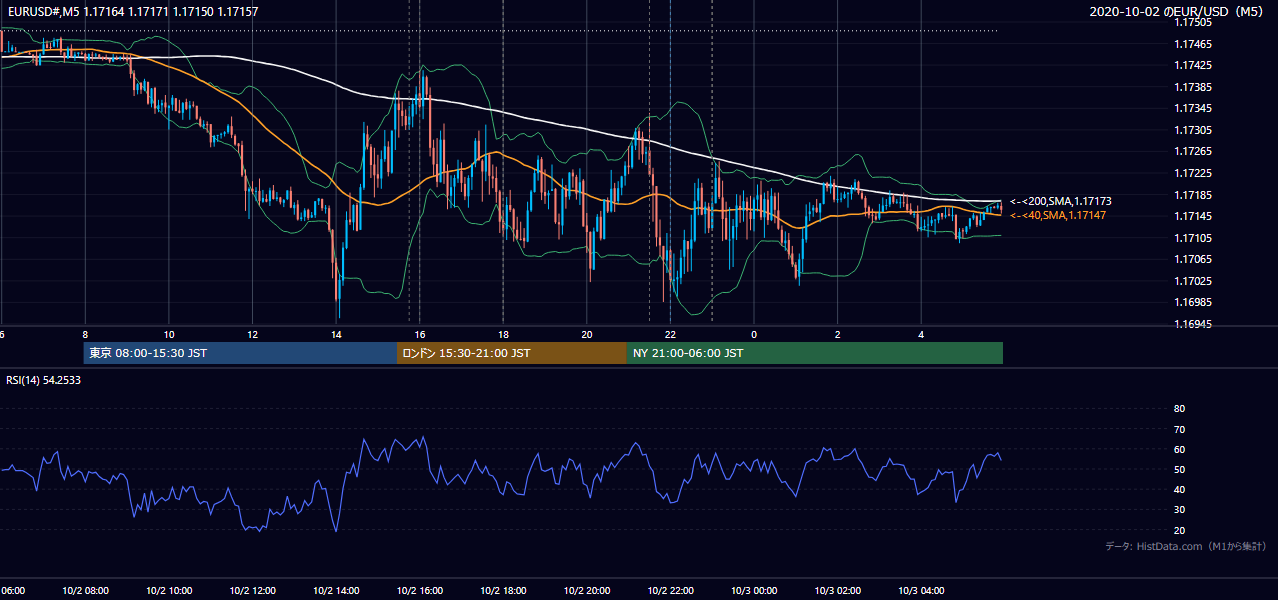The width and height of the screenshot is (1278, 600).
Task: Click hour label 4 under the price chart
Action: pos(921,334)
